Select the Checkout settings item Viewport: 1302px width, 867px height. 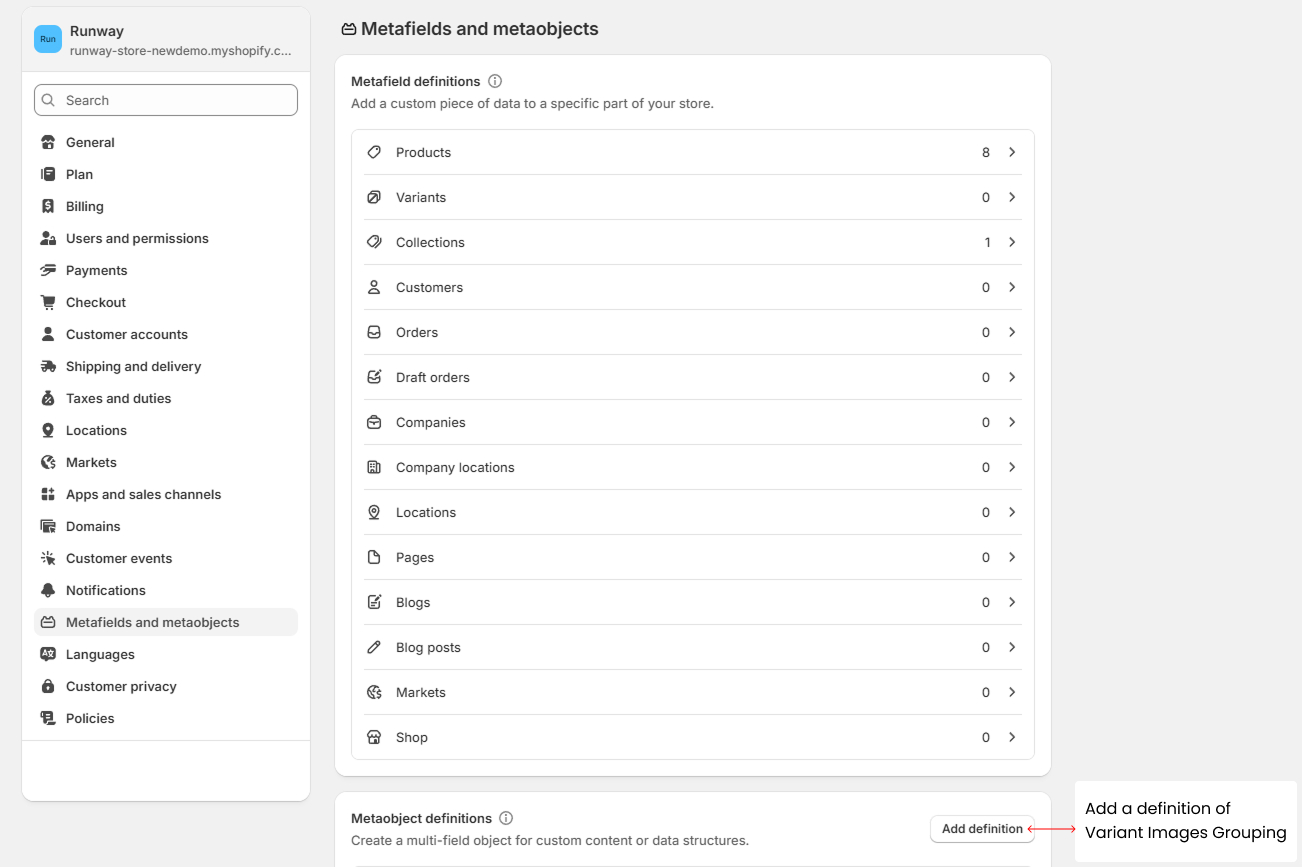coord(96,302)
